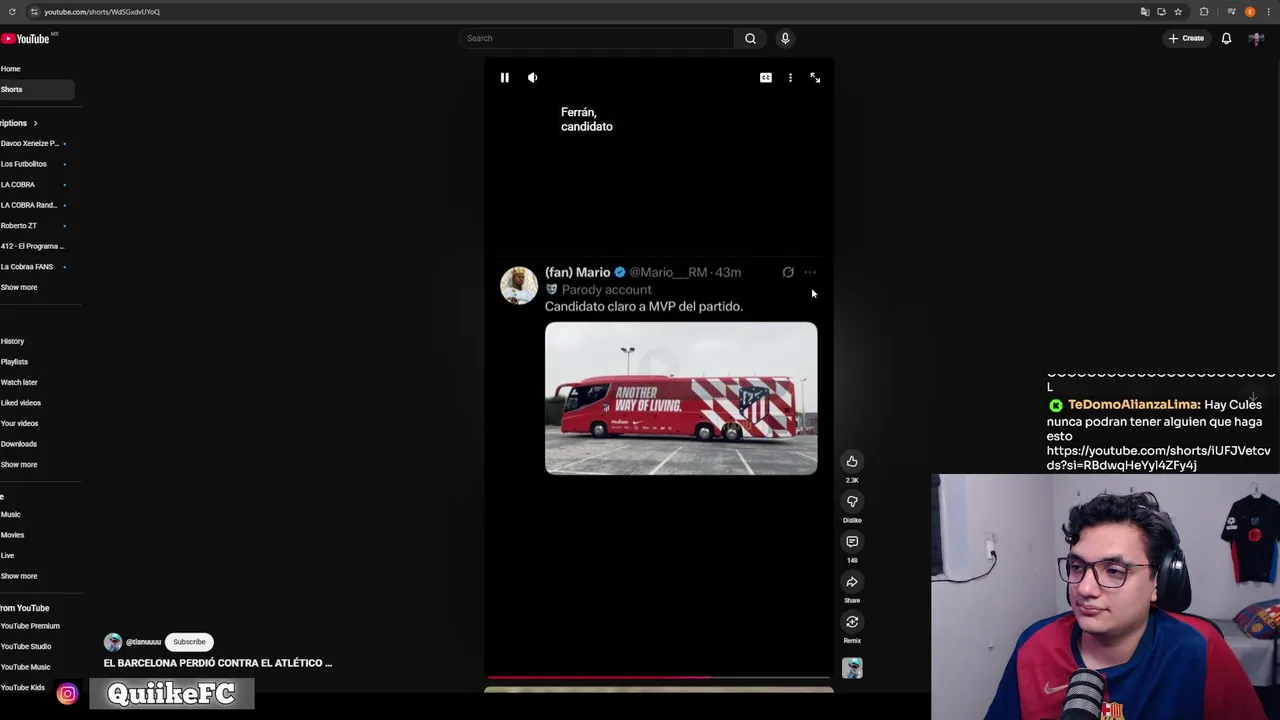The width and height of the screenshot is (1280, 720).
Task: Go to the YouTube home logo
Action: point(27,38)
